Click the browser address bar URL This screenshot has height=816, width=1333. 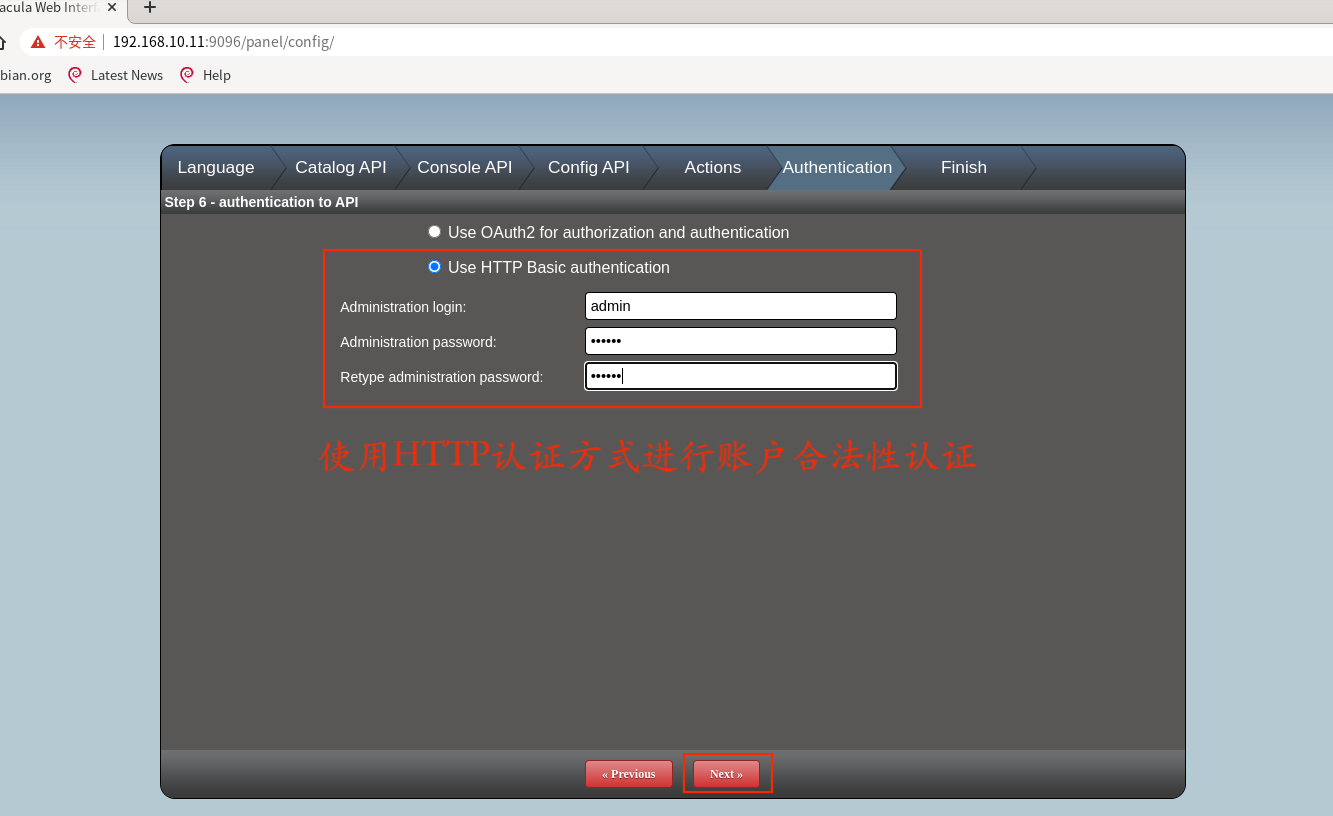pos(223,42)
